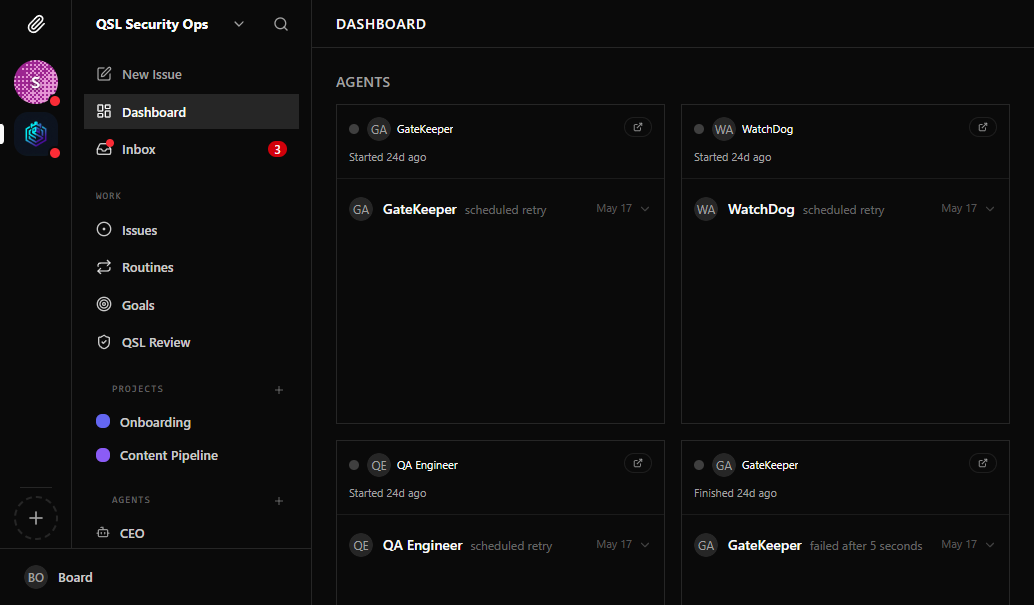Expand QSL Security Ops workspace dropdown
This screenshot has width=1034, height=605.
point(239,24)
